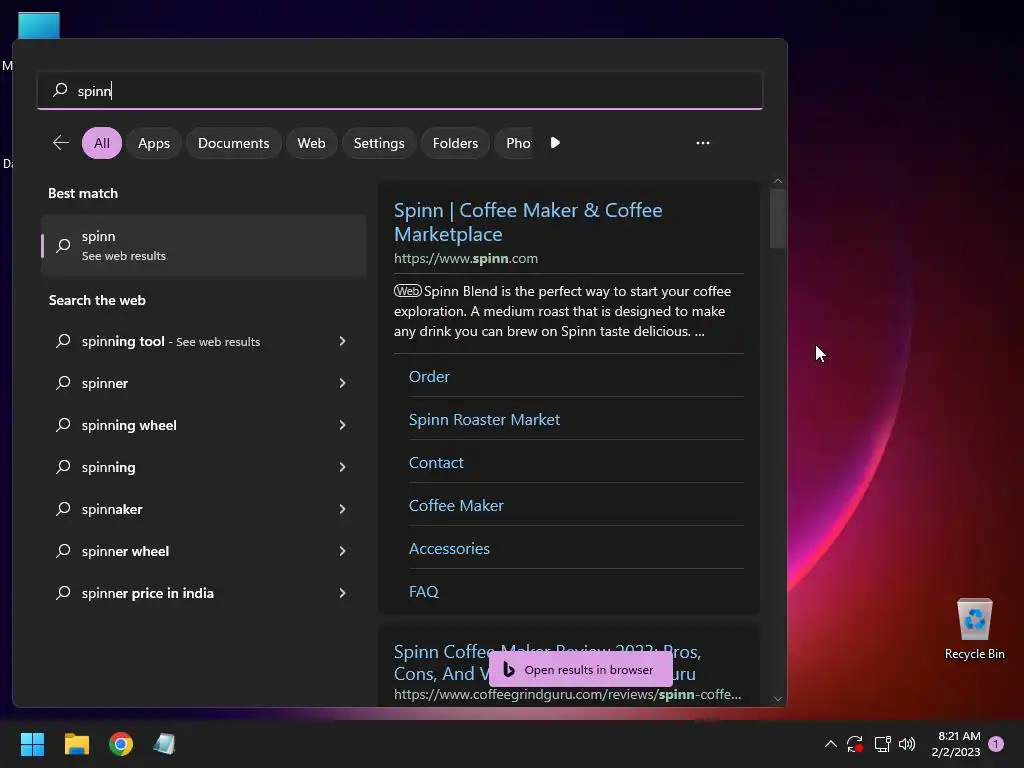Click the scrollbar up arrow
Screen dimensions: 1024x768
pos(777,181)
